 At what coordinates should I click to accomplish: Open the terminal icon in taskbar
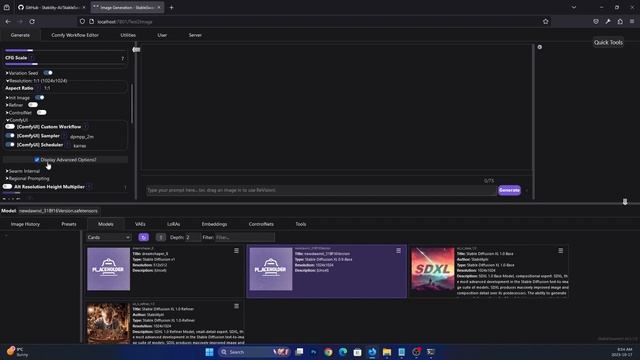[x=431, y=352]
